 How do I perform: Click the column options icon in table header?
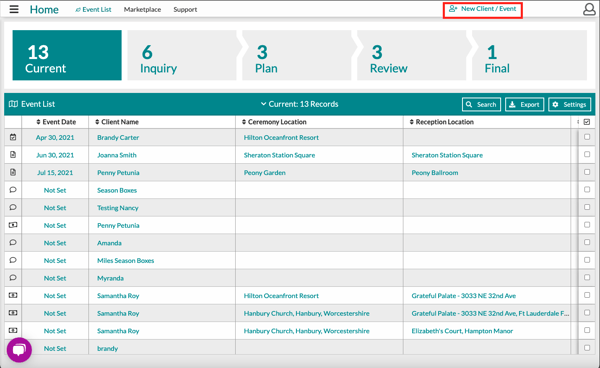(x=578, y=122)
